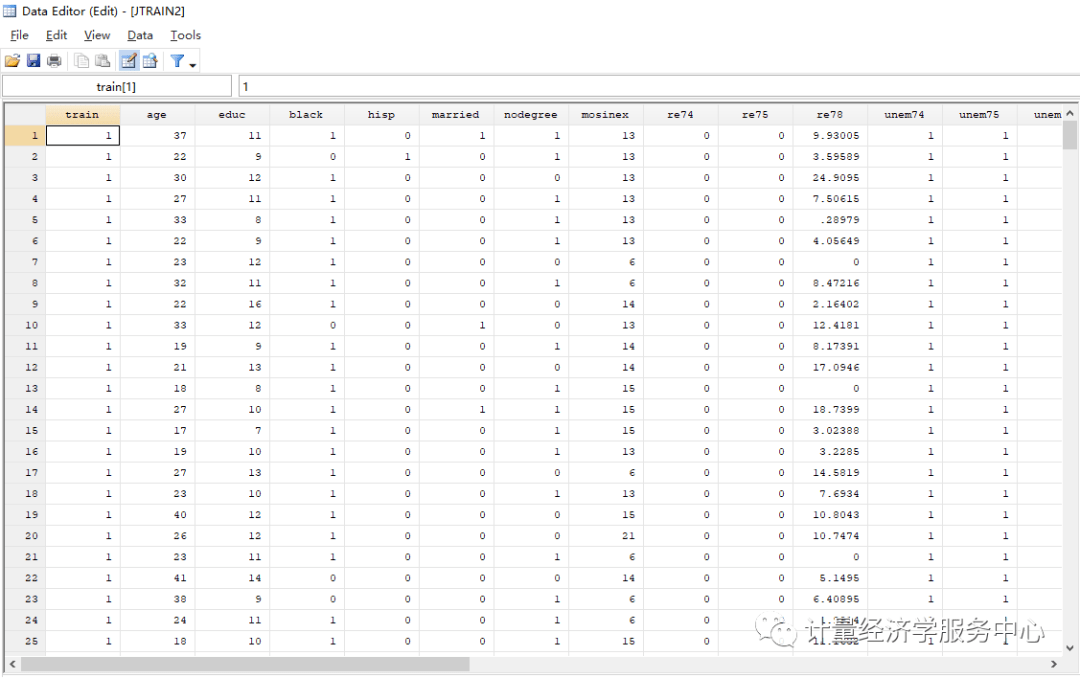Open the filter dropdown arrow

pyautogui.click(x=190, y=62)
